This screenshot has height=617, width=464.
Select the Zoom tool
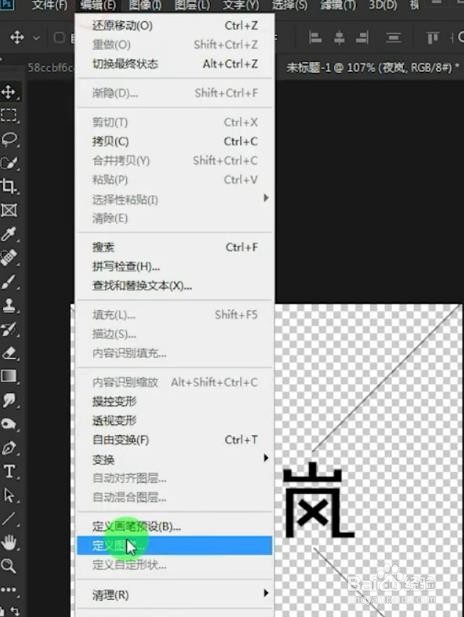(x=9, y=566)
